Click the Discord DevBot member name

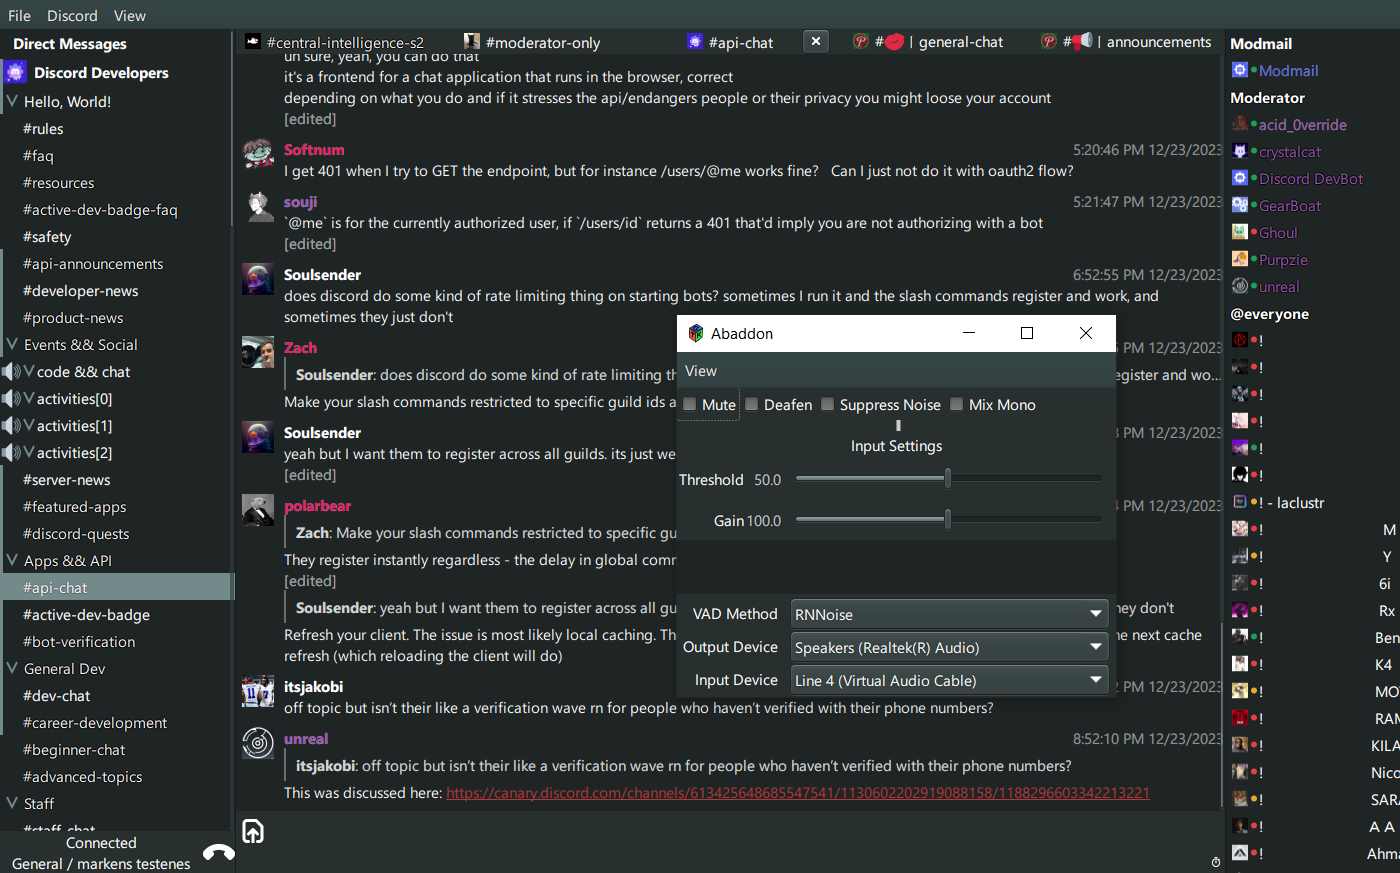1311,178
